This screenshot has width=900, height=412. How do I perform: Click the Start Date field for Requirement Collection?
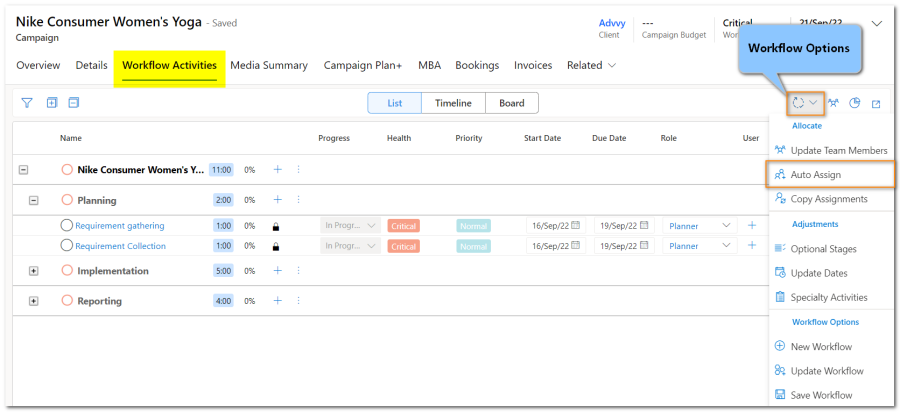pos(553,246)
